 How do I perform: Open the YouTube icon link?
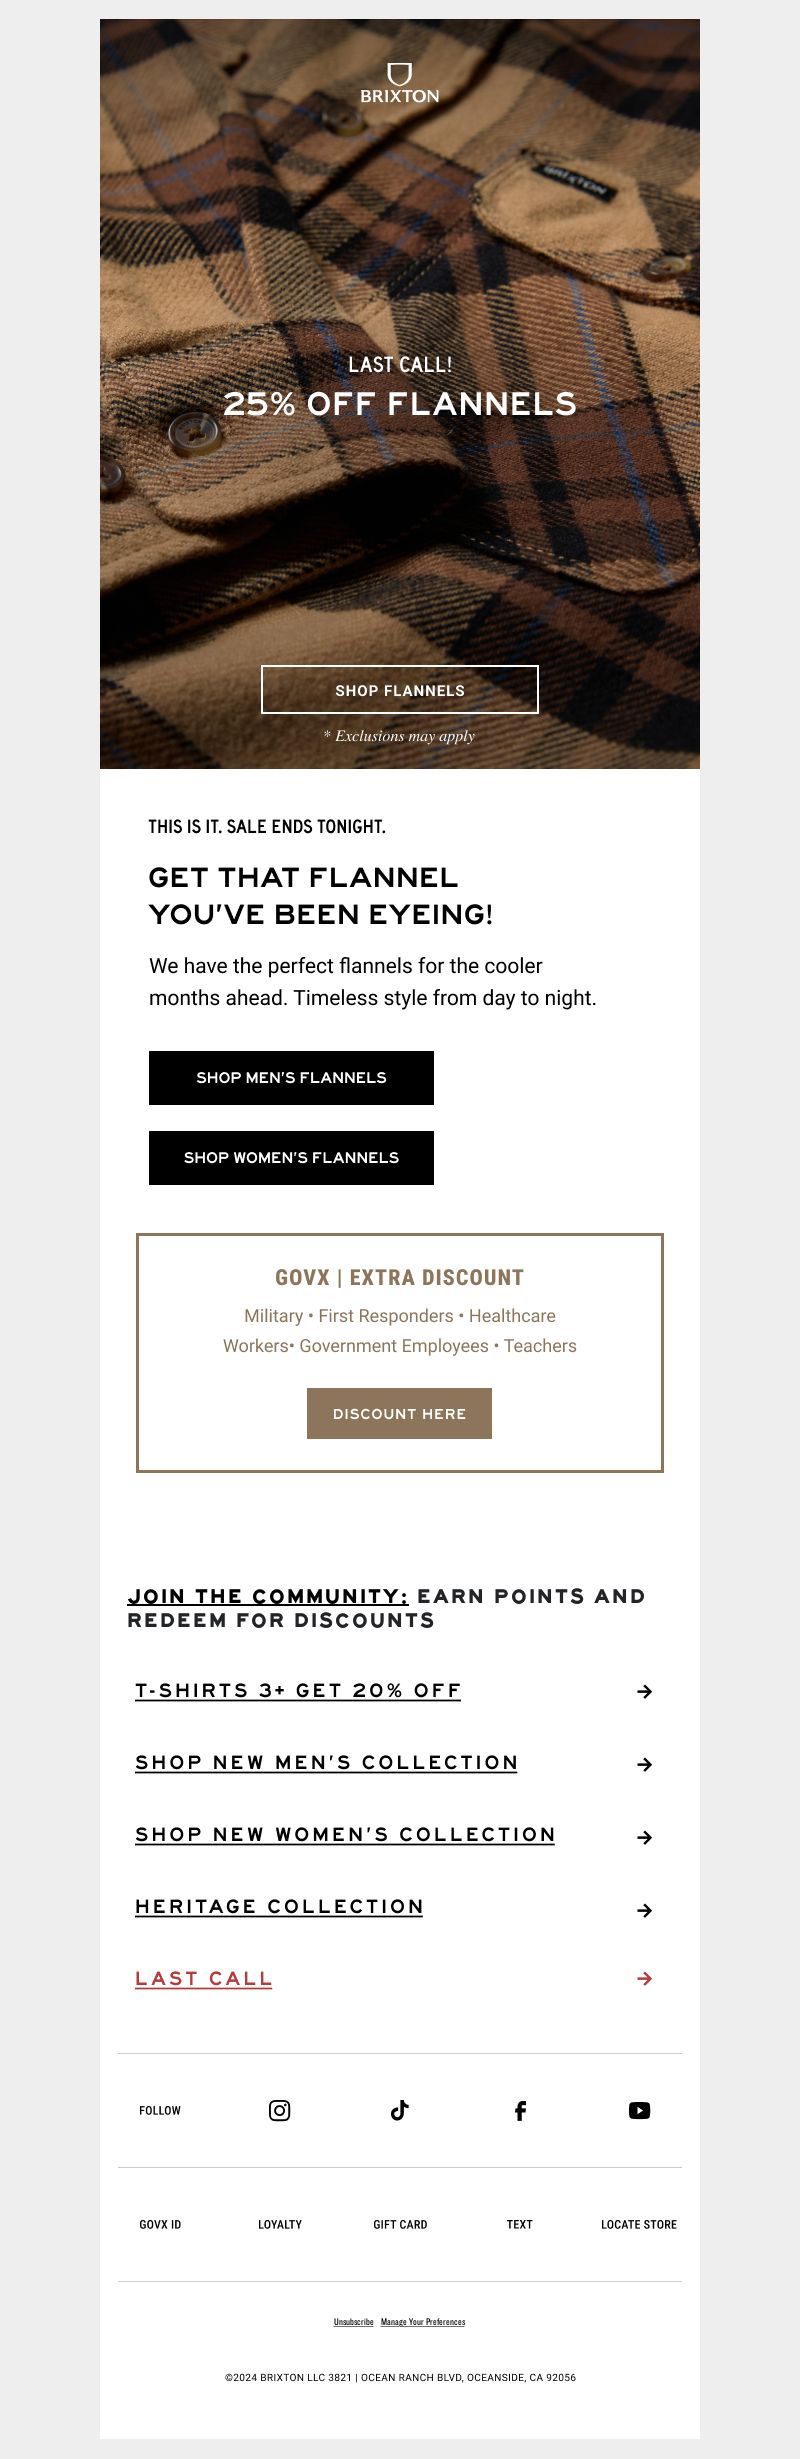click(640, 2110)
